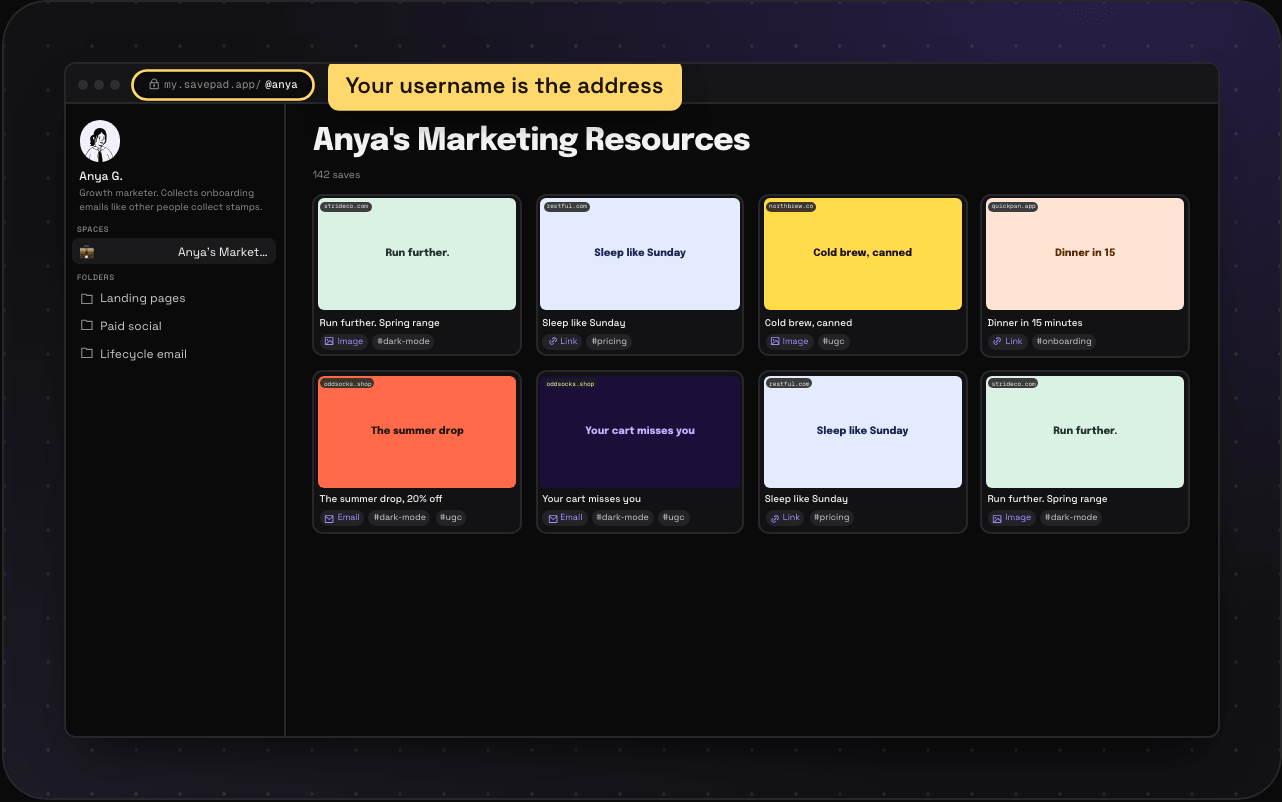Select #ugc tag on summer drop card
This screenshot has height=802, width=1282.
click(451, 518)
